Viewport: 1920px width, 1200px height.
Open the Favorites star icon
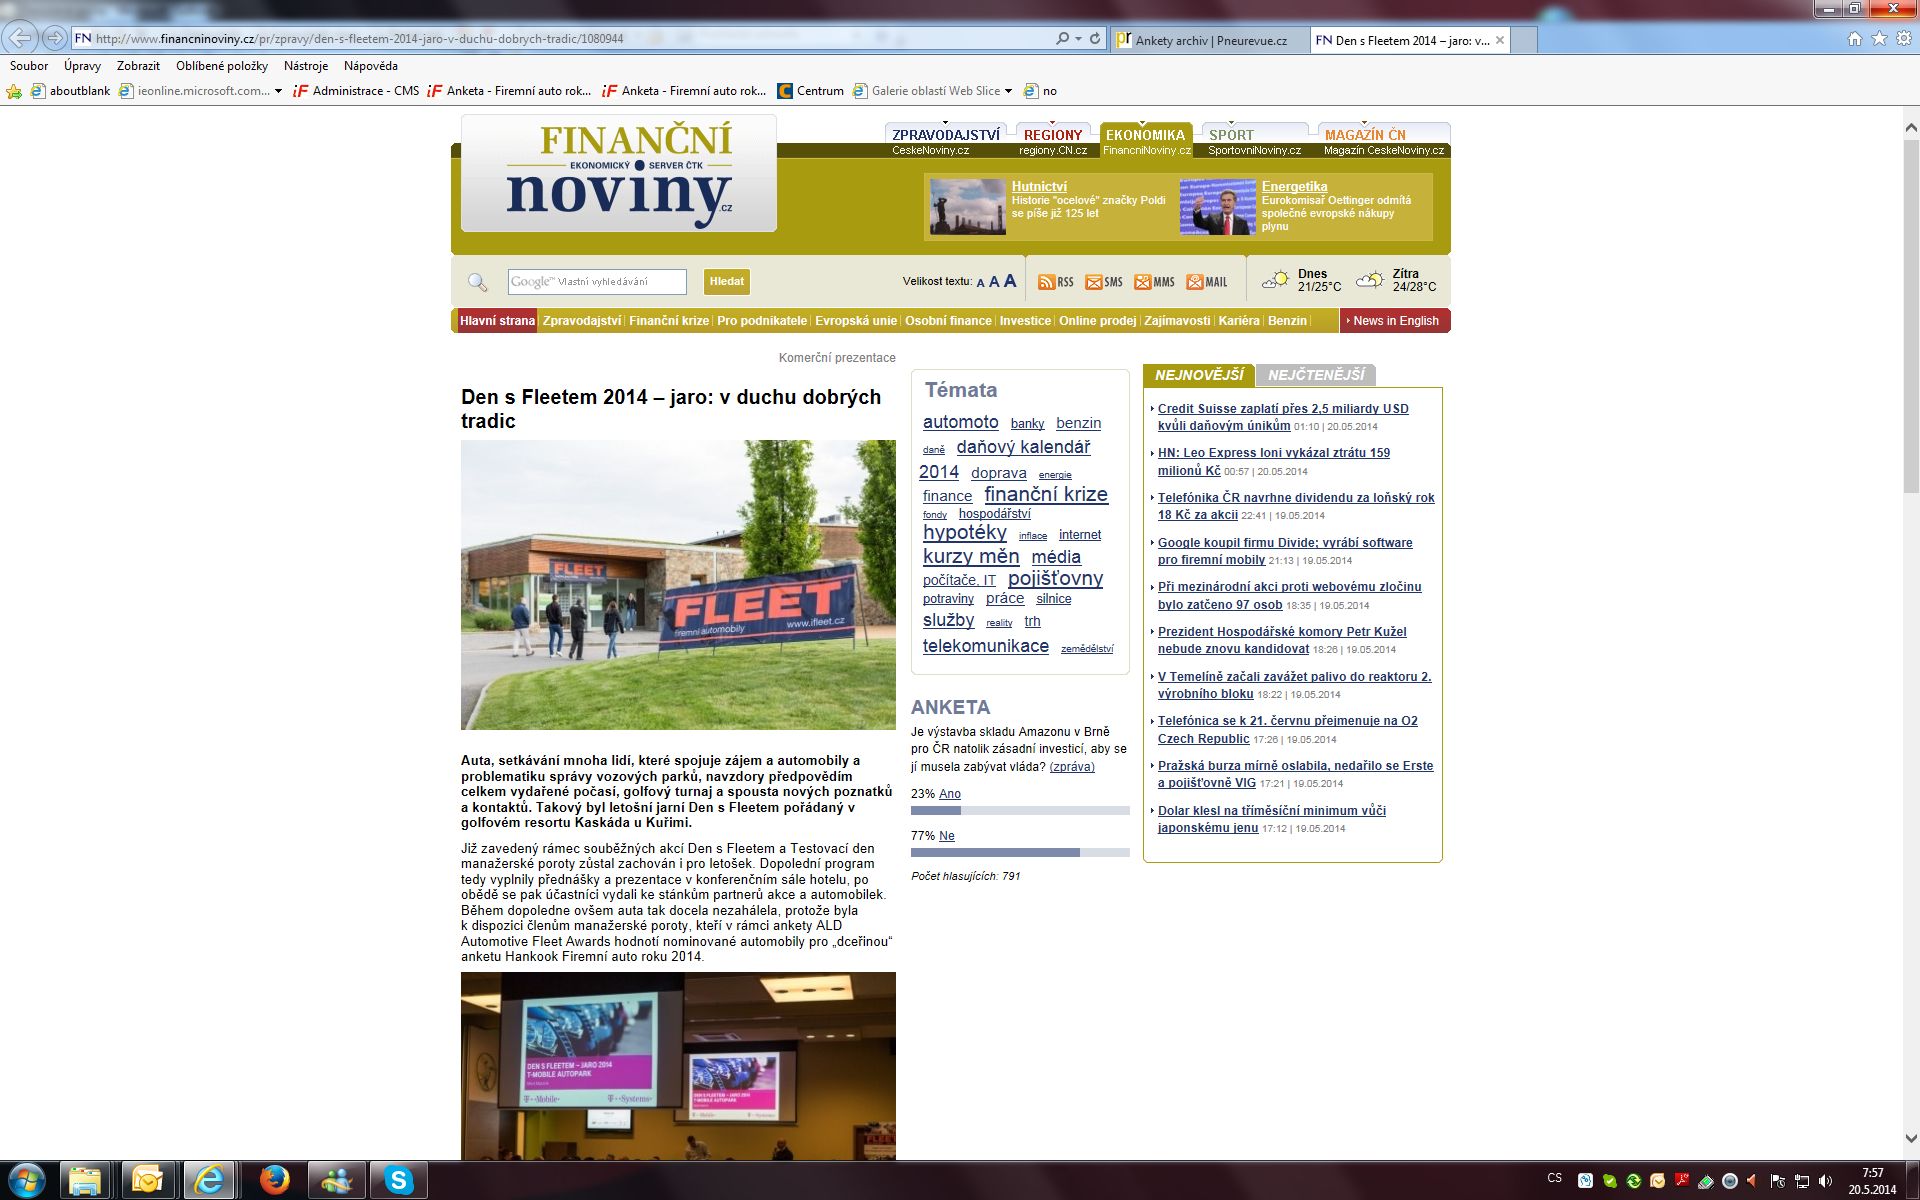[1879, 39]
